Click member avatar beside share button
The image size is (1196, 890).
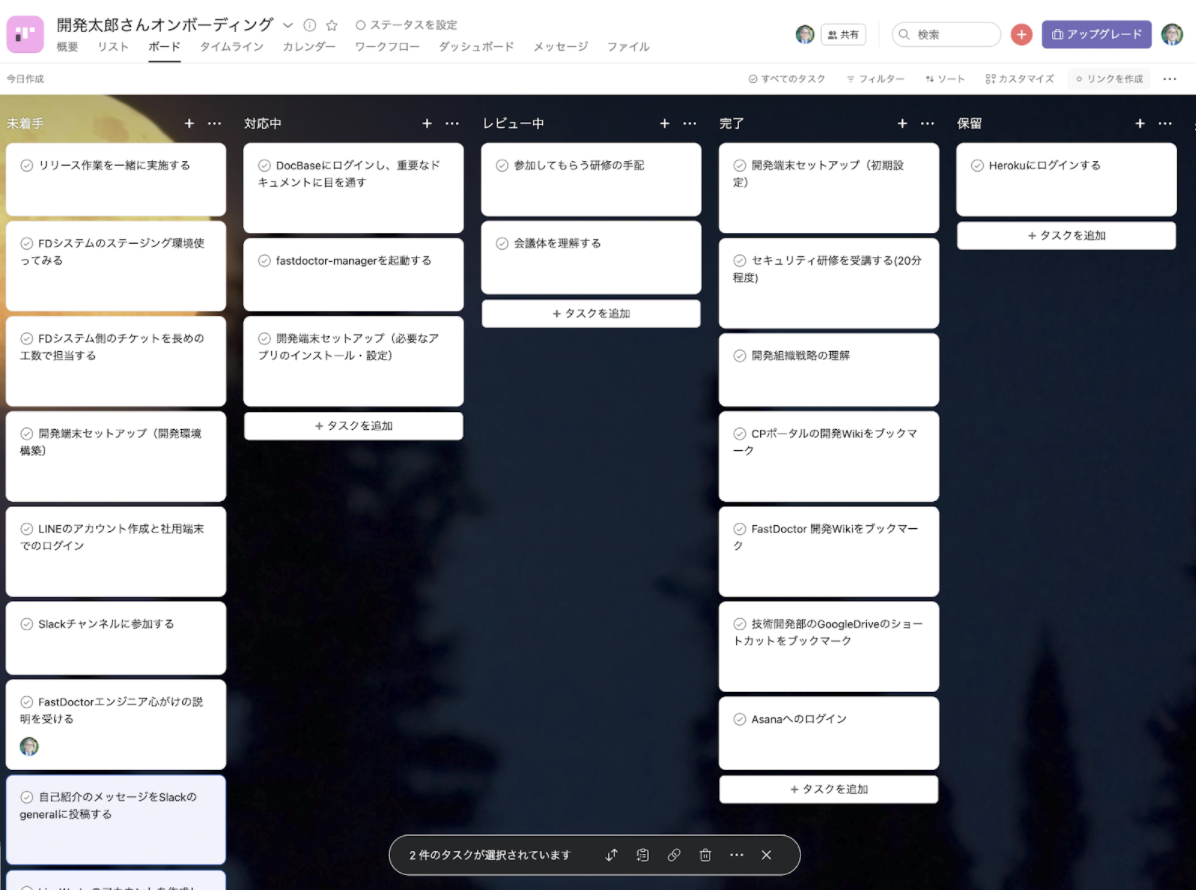pyautogui.click(x=805, y=34)
